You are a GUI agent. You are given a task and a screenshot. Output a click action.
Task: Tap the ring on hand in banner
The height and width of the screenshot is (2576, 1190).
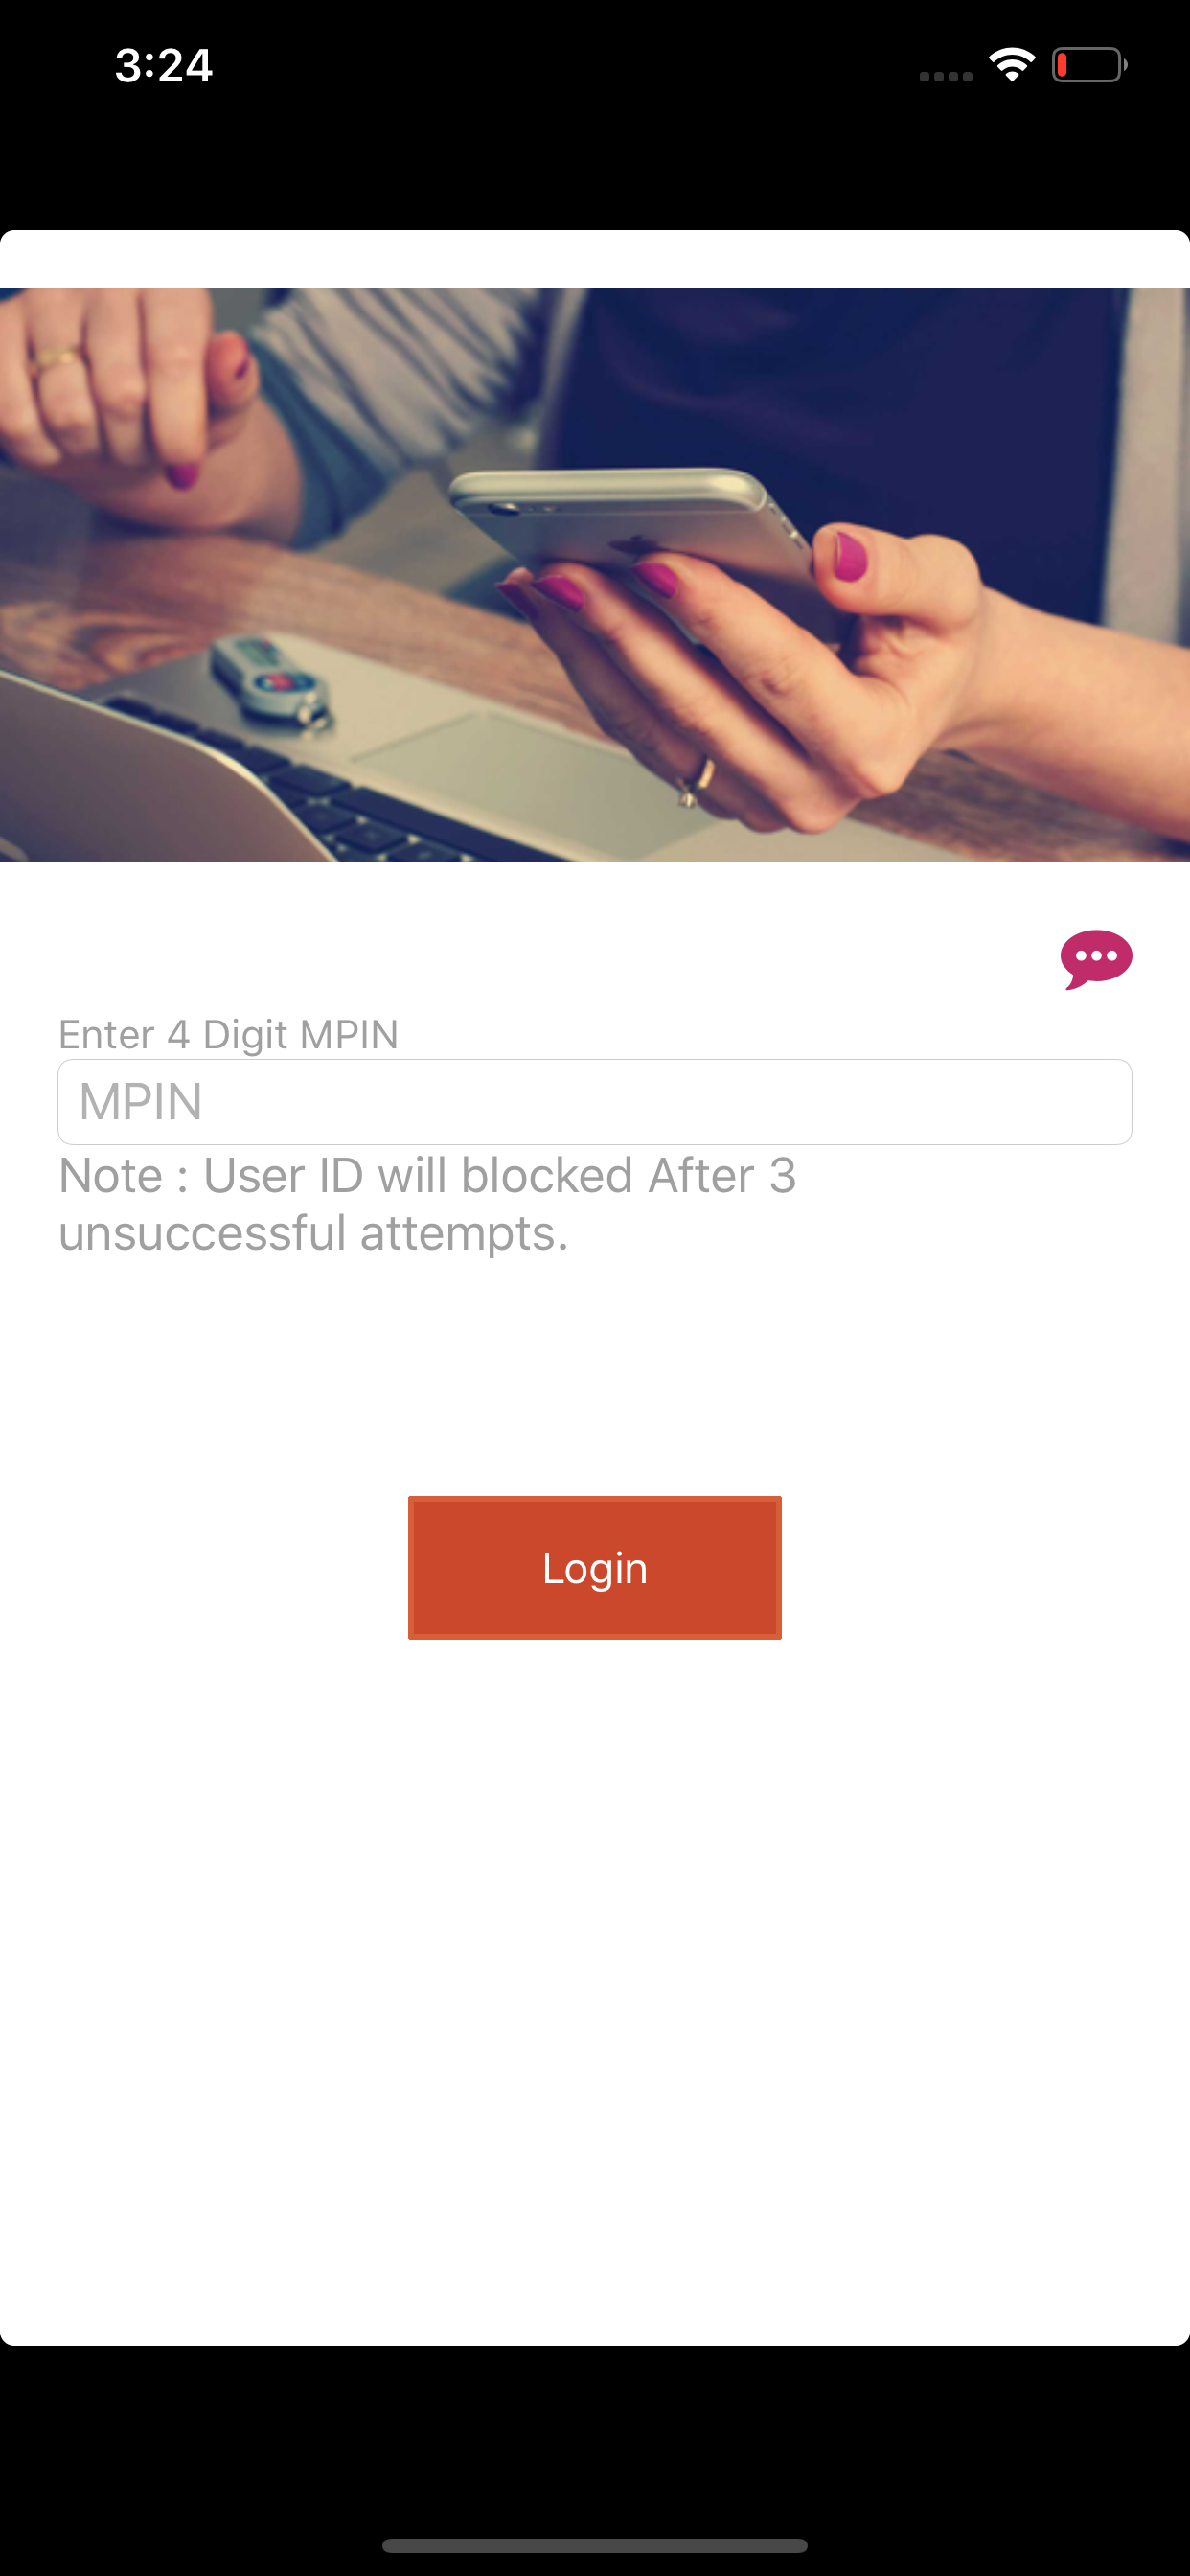coord(698,780)
